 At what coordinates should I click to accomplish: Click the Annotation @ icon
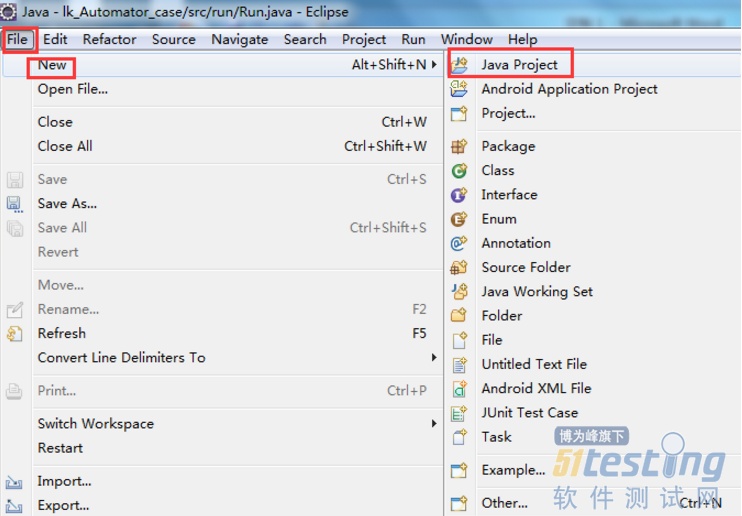coord(459,243)
